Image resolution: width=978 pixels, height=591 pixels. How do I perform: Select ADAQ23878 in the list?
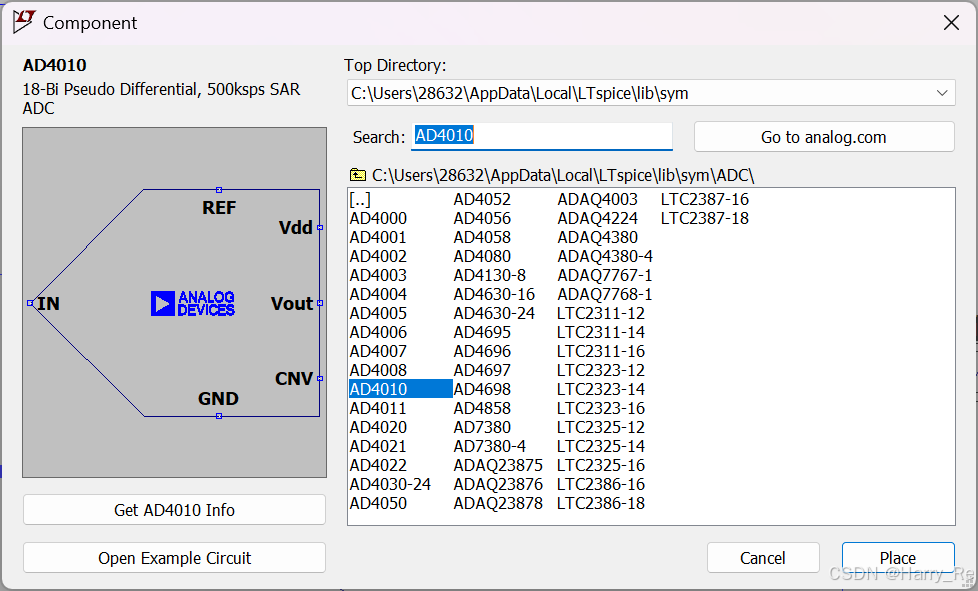pos(498,504)
